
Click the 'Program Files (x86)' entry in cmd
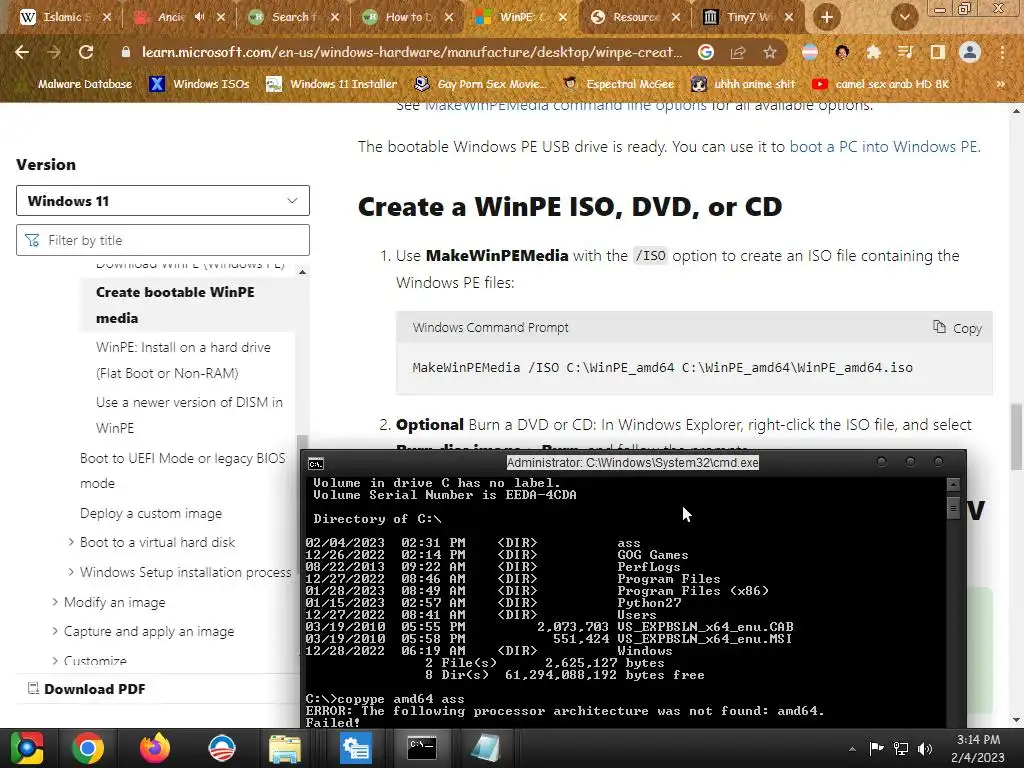(x=693, y=591)
